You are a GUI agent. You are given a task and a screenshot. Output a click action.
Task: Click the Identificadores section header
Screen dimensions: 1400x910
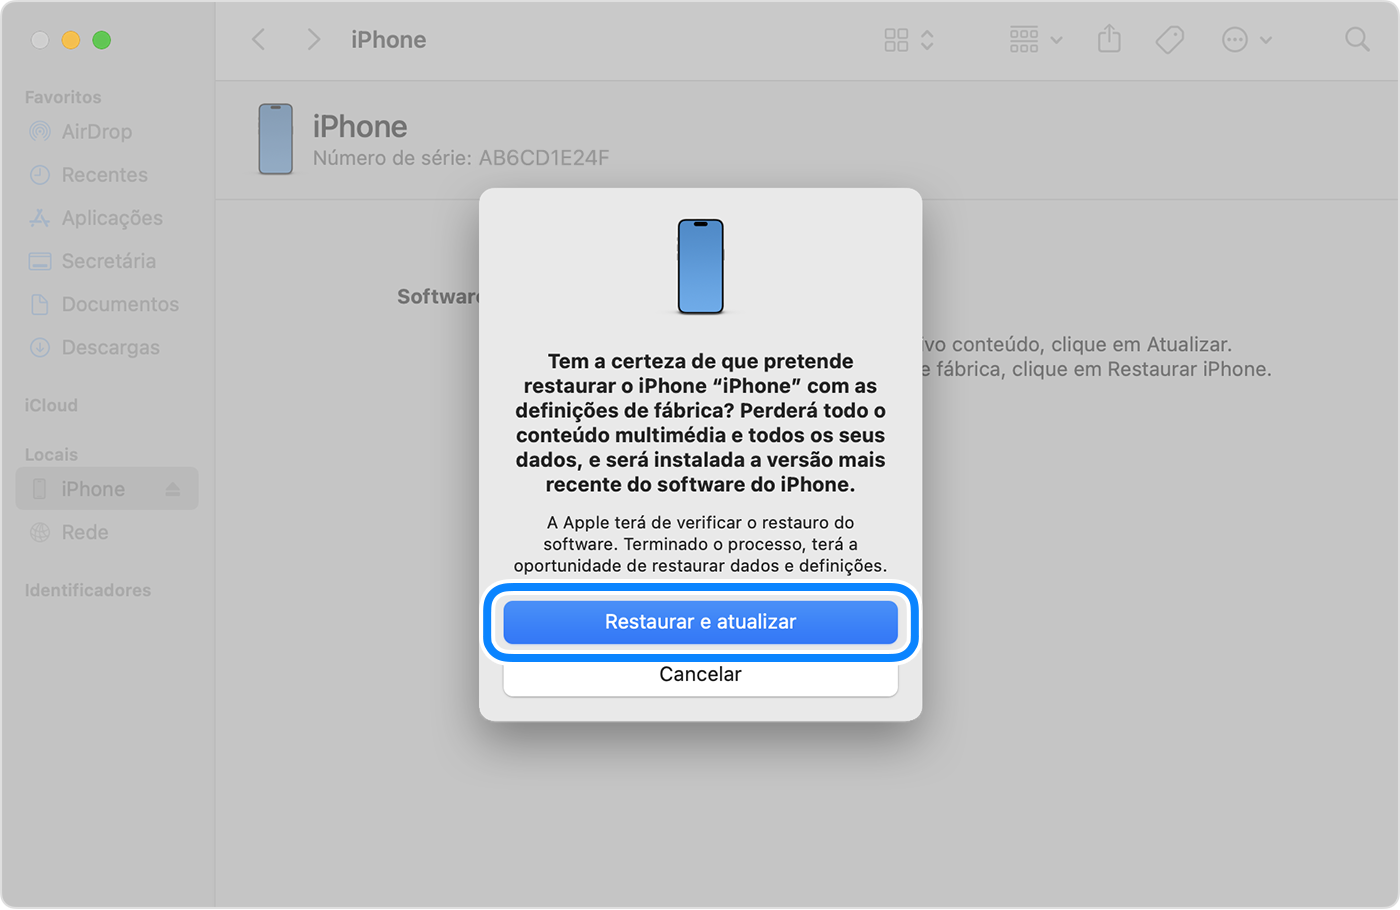pos(88,590)
